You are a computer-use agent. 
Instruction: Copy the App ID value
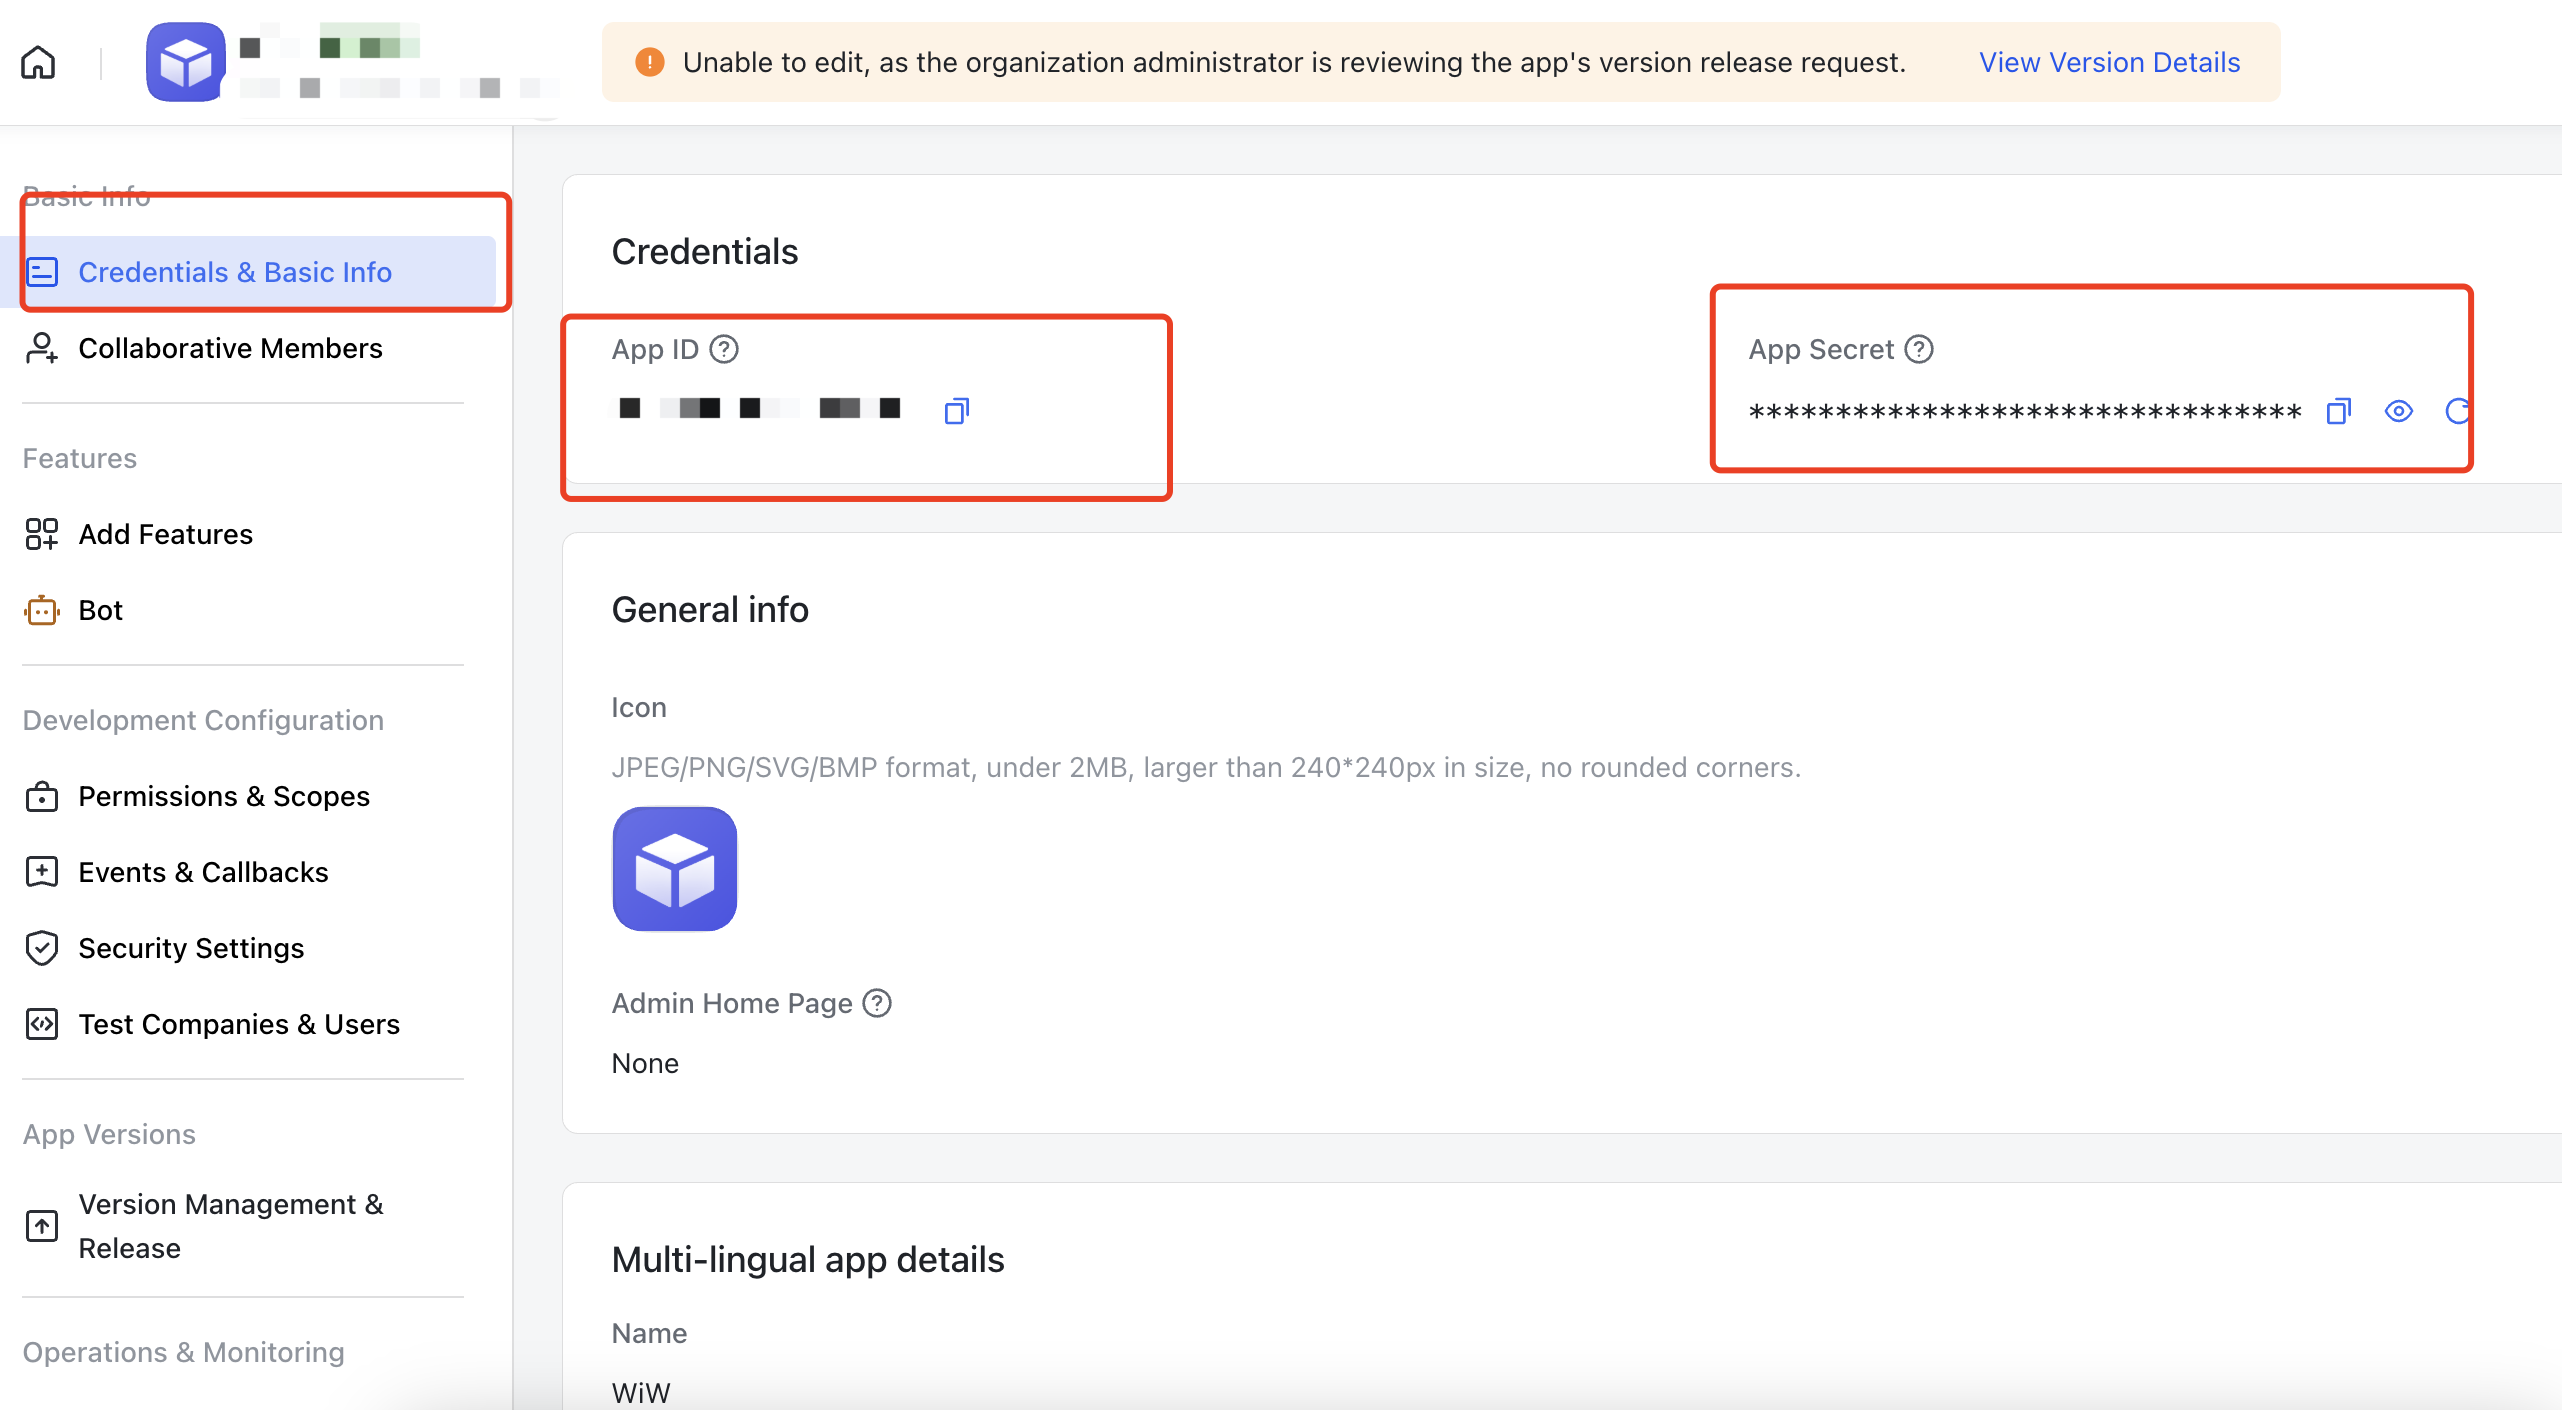[956, 410]
